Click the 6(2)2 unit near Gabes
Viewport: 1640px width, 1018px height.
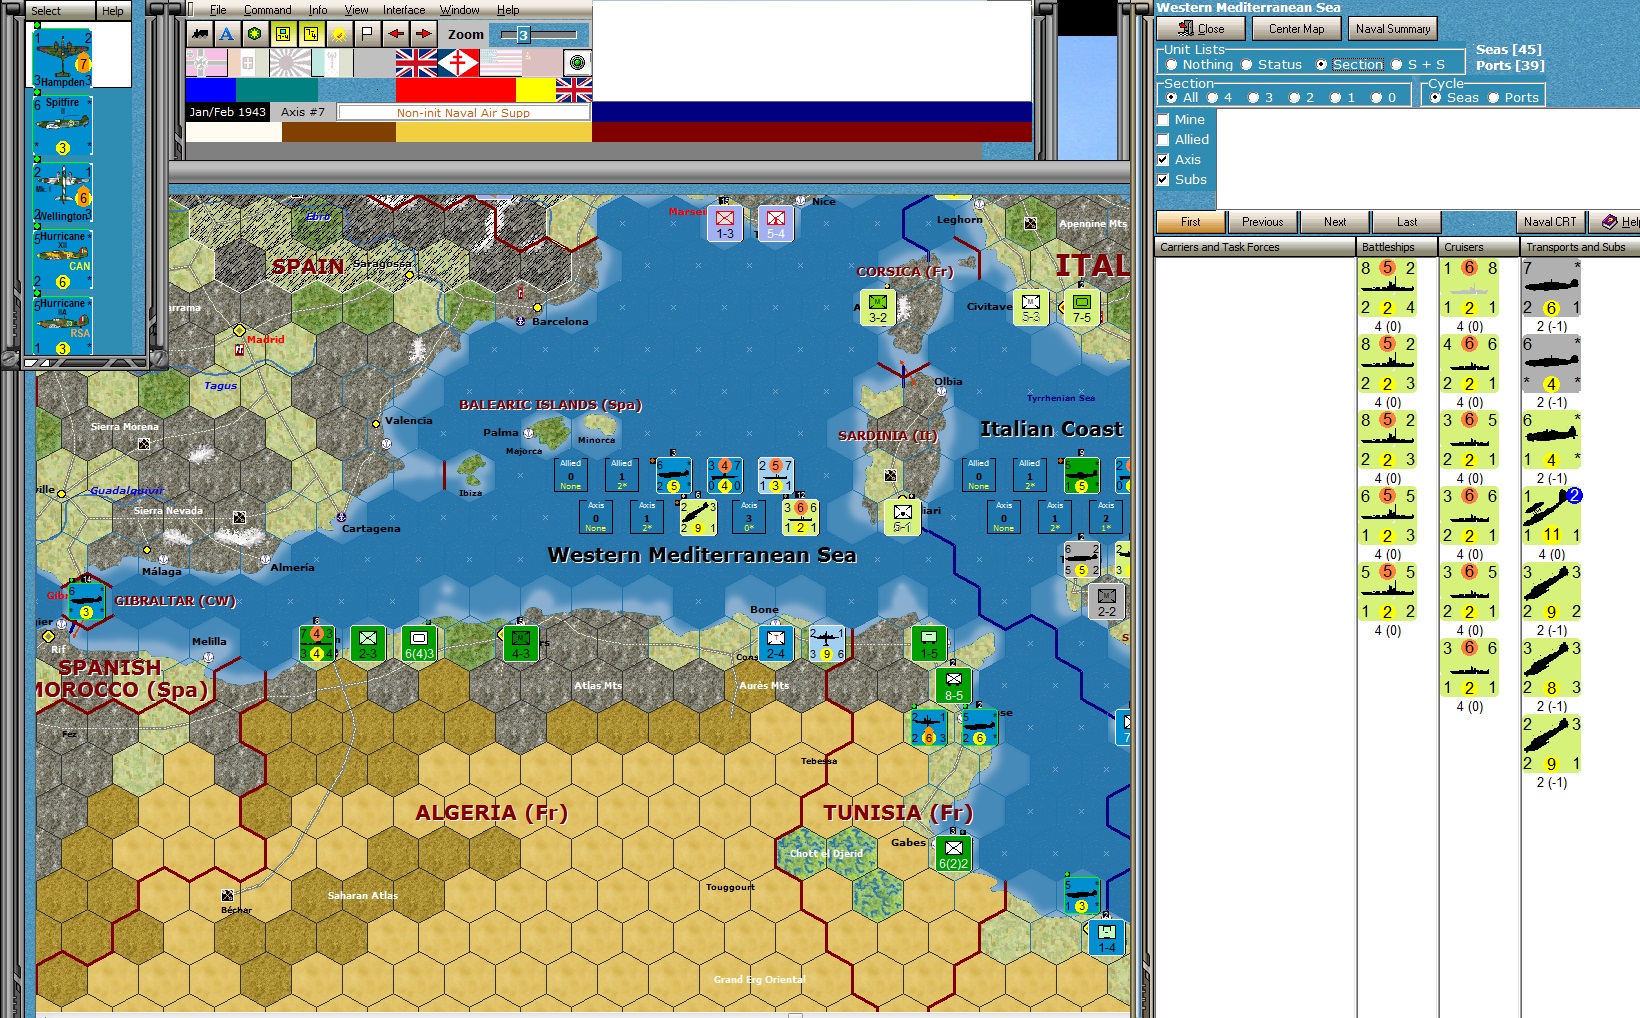pos(954,854)
